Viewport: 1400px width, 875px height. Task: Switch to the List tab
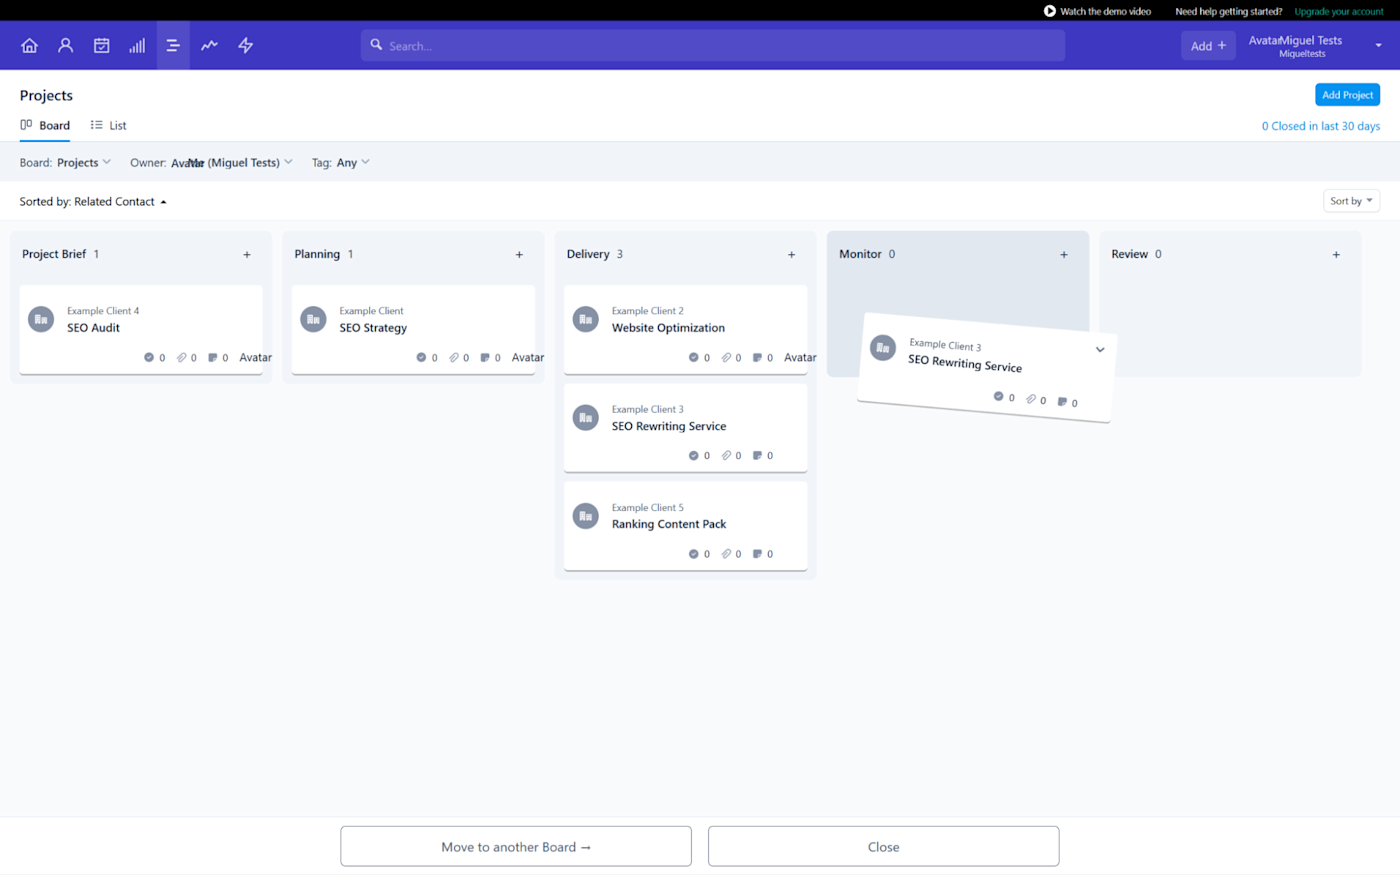pyautogui.click(x=108, y=125)
